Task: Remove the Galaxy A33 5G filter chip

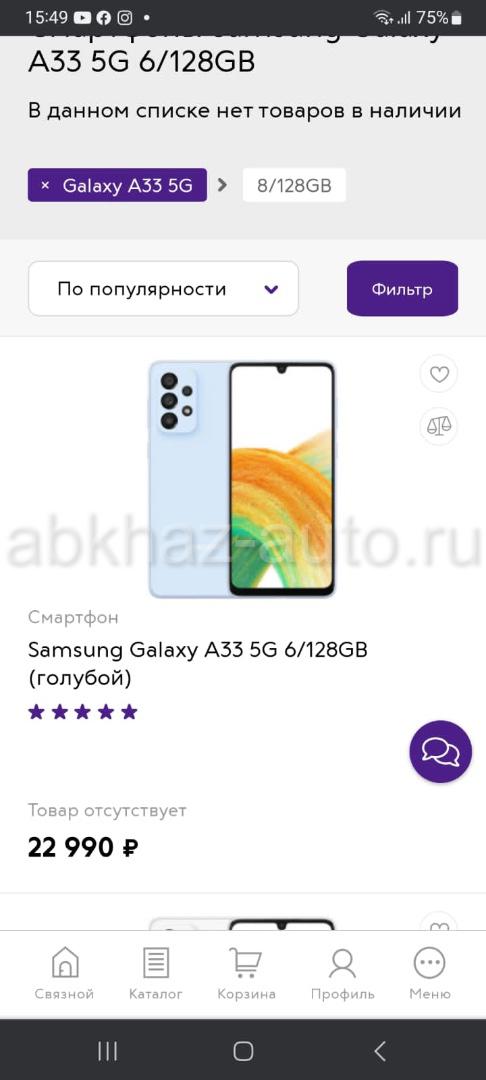Action: (45, 185)
